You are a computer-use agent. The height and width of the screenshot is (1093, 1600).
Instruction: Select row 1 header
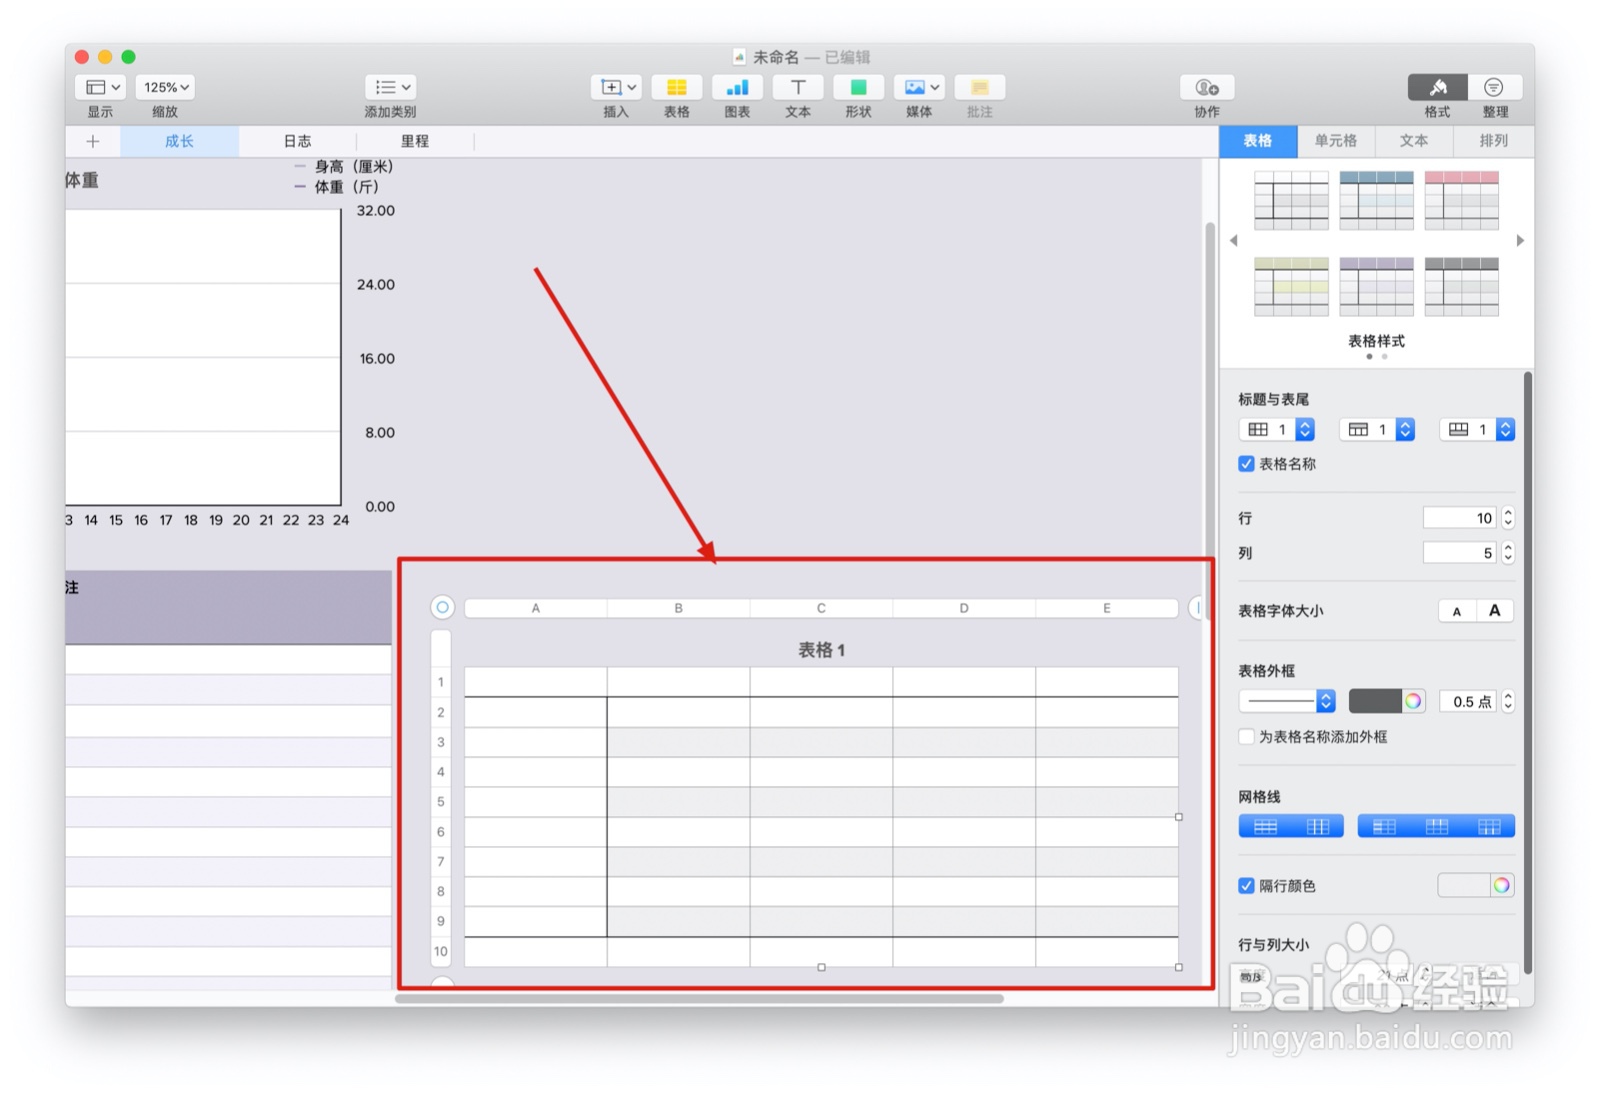point(441,682)
